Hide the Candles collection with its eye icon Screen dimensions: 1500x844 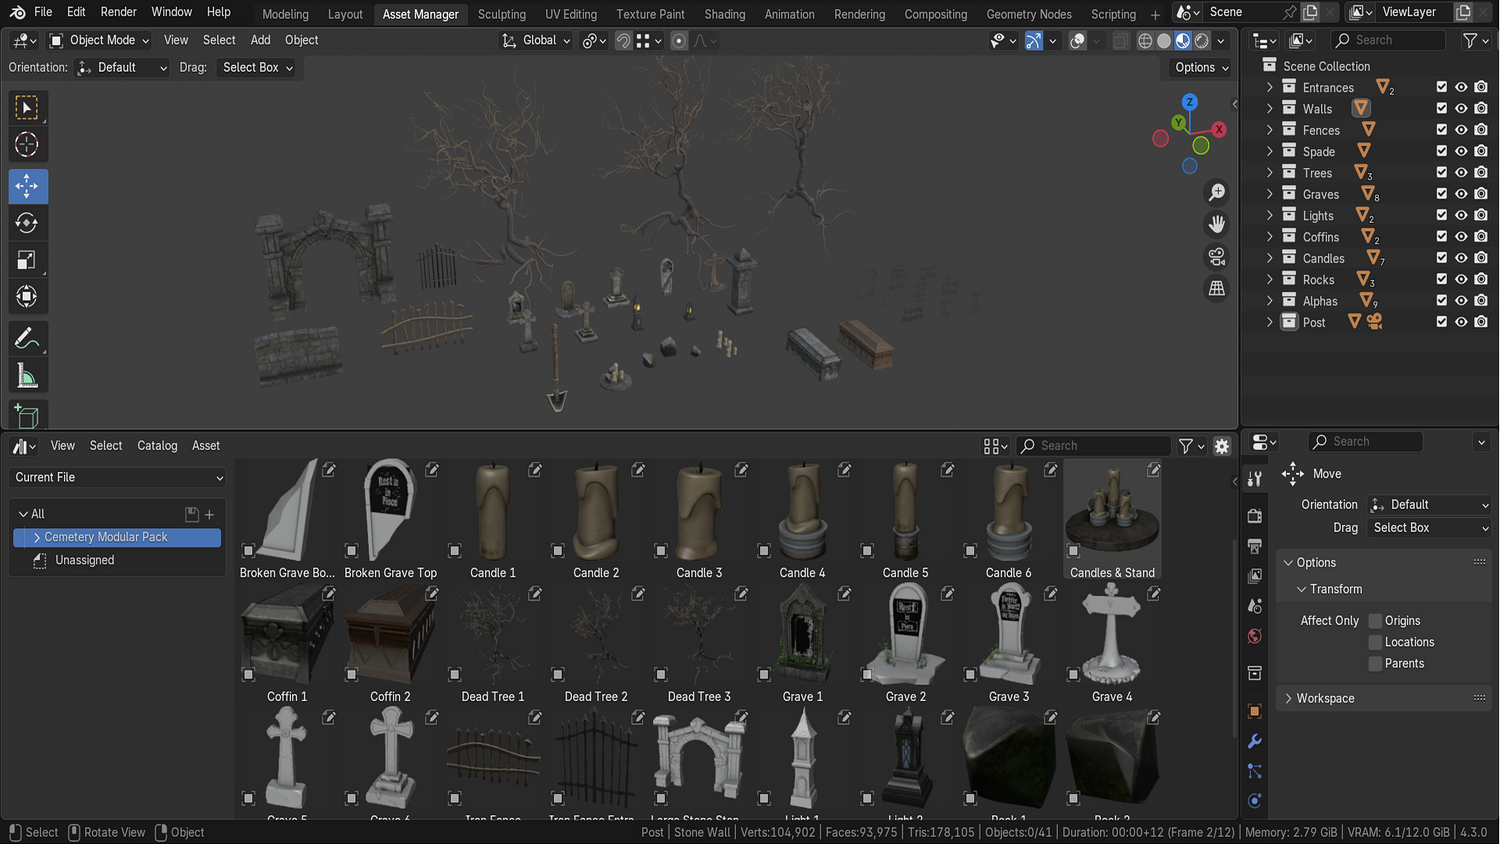[x=1461, y=258]
